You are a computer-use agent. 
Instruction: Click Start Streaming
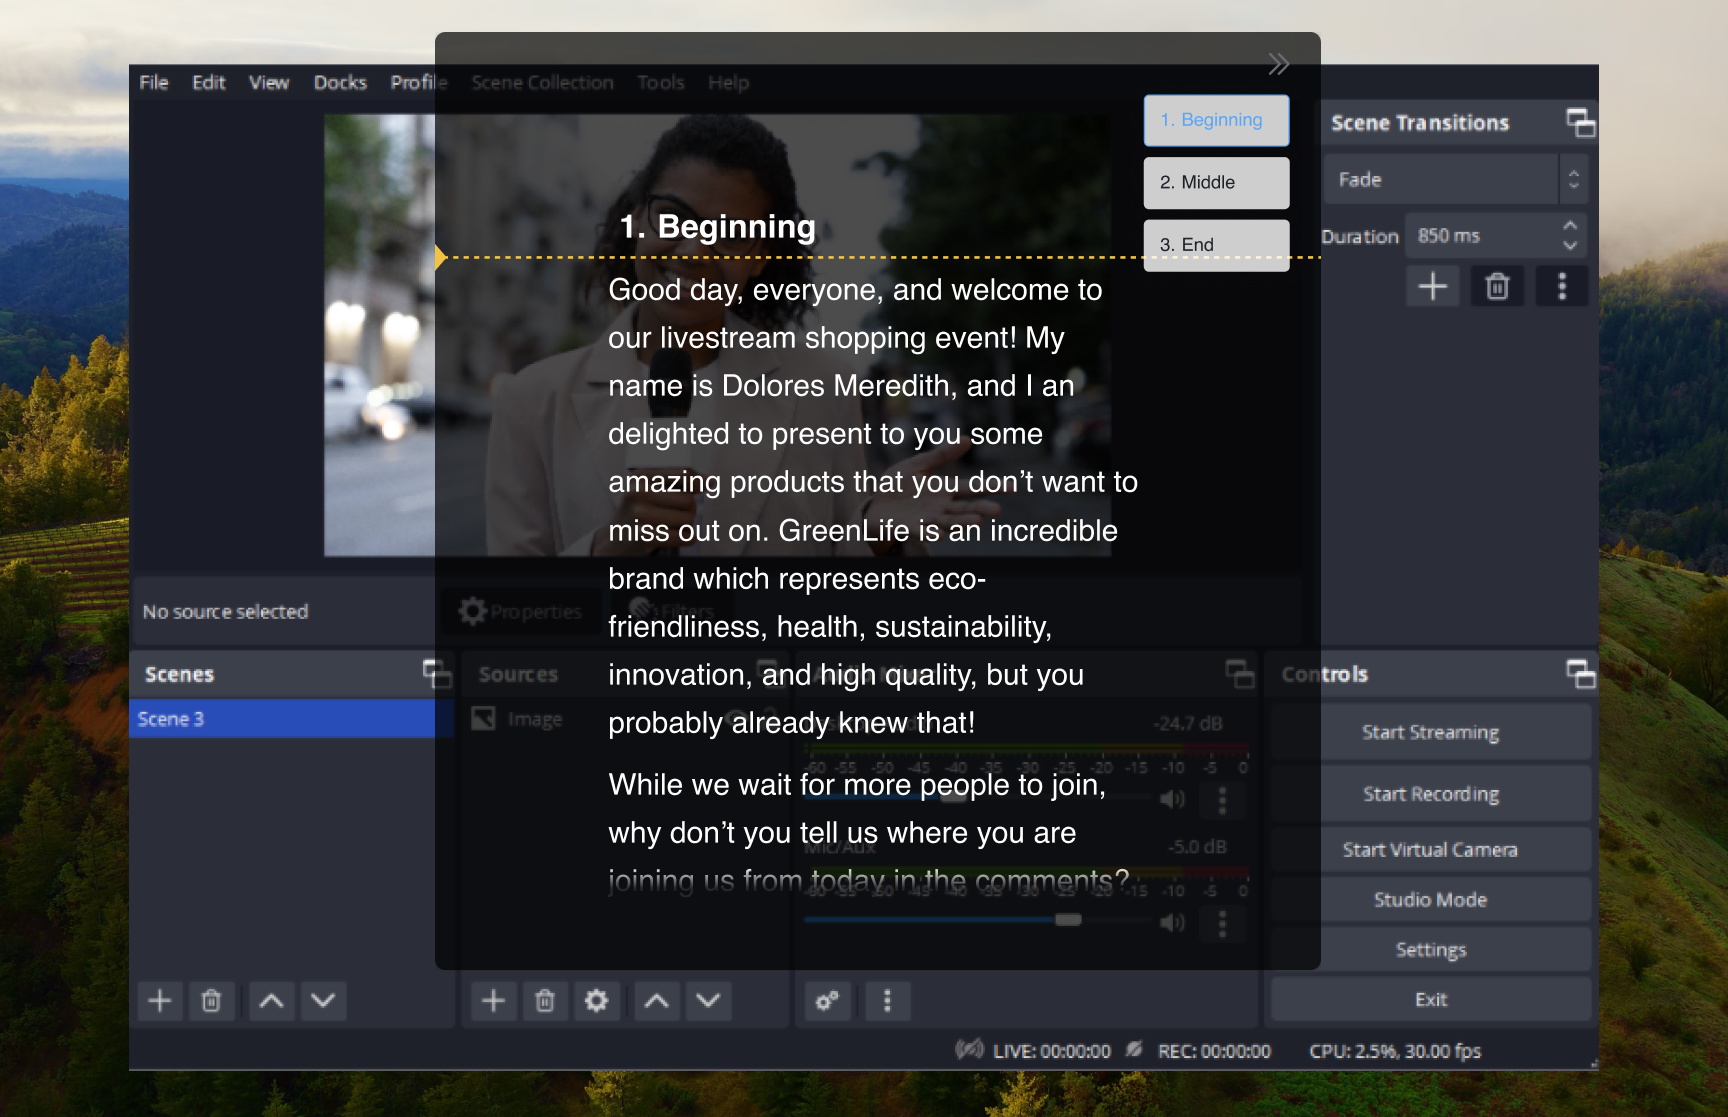tap(1431, 732)
